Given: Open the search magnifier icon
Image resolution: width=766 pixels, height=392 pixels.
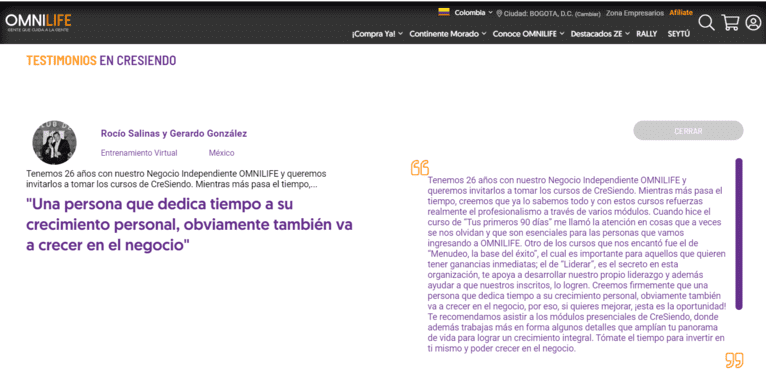Looking at the screenshot, I should click(706, 22).
